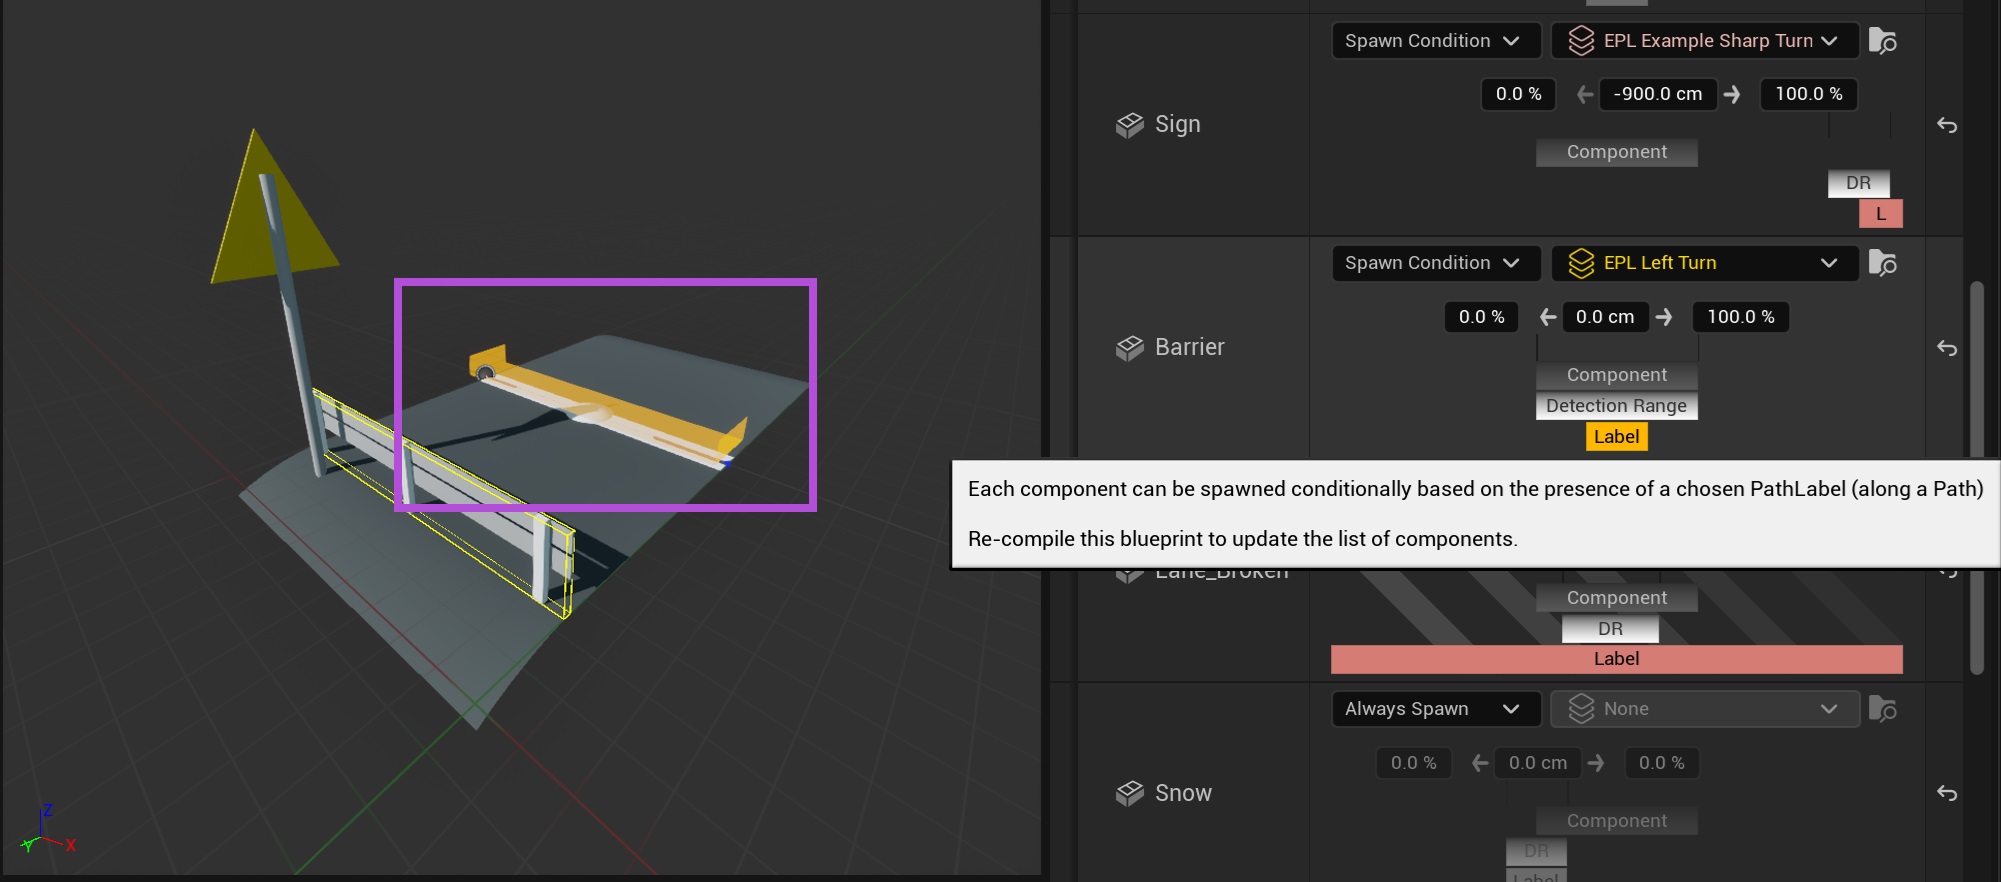
Task: Reset the Sign row with its revert arrow
Action: [x=1946, y=125]
